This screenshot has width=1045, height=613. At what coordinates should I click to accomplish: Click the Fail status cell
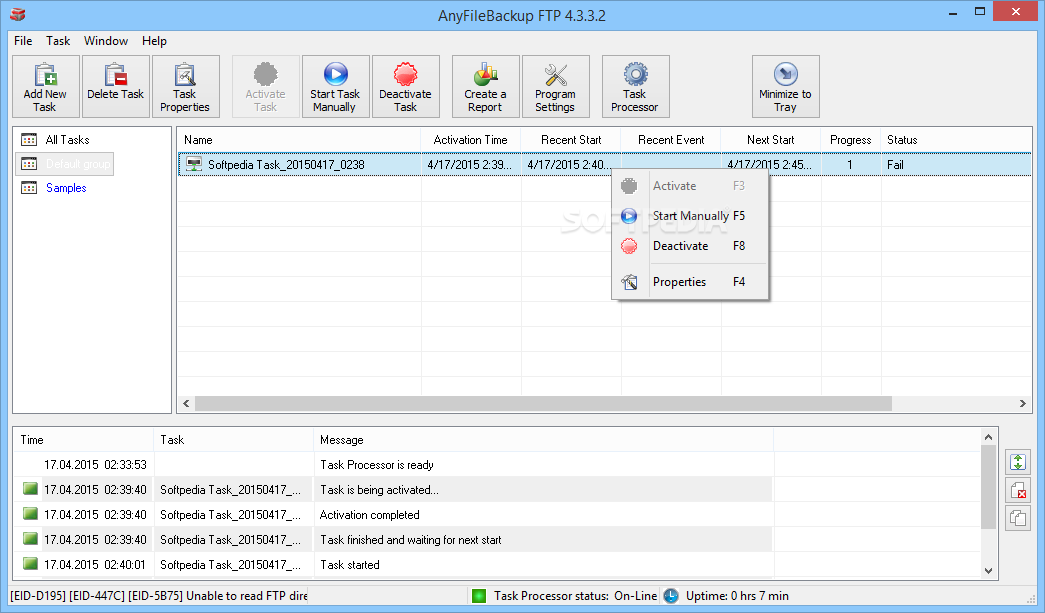click(895, 165)
